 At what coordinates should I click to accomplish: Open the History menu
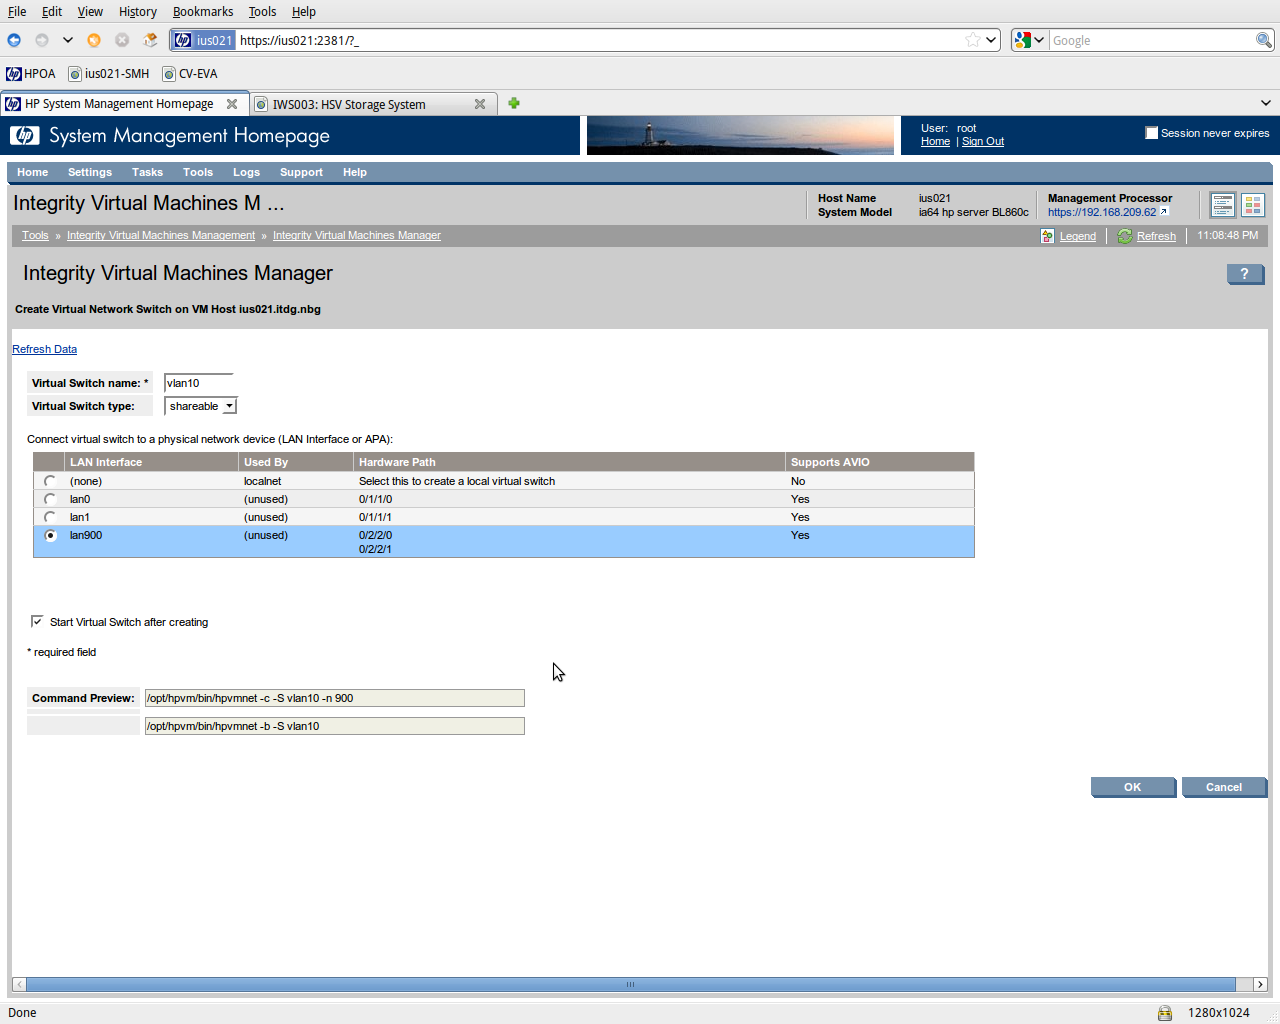(x=138, y=12)
